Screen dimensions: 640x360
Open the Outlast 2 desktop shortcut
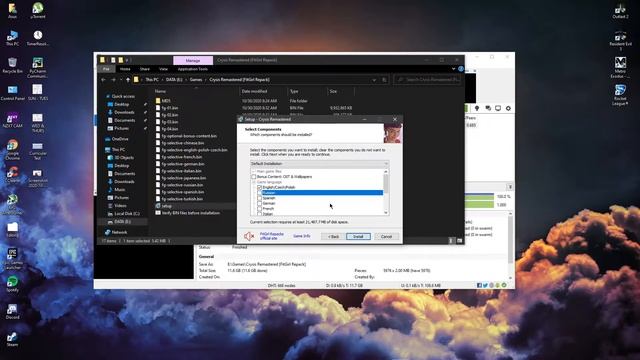click(x=620, y=11)
